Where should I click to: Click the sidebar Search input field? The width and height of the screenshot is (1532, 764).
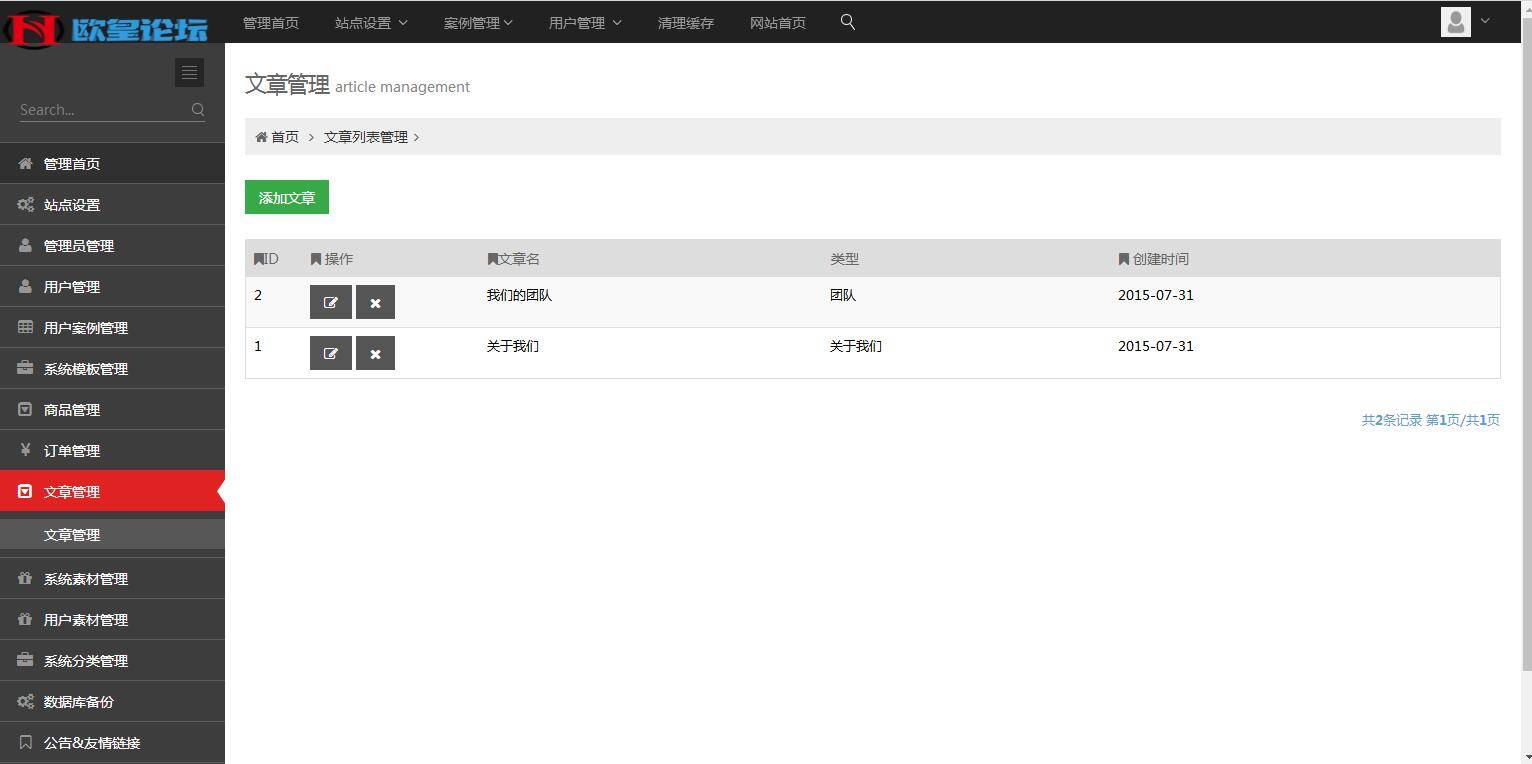[100, 109]
